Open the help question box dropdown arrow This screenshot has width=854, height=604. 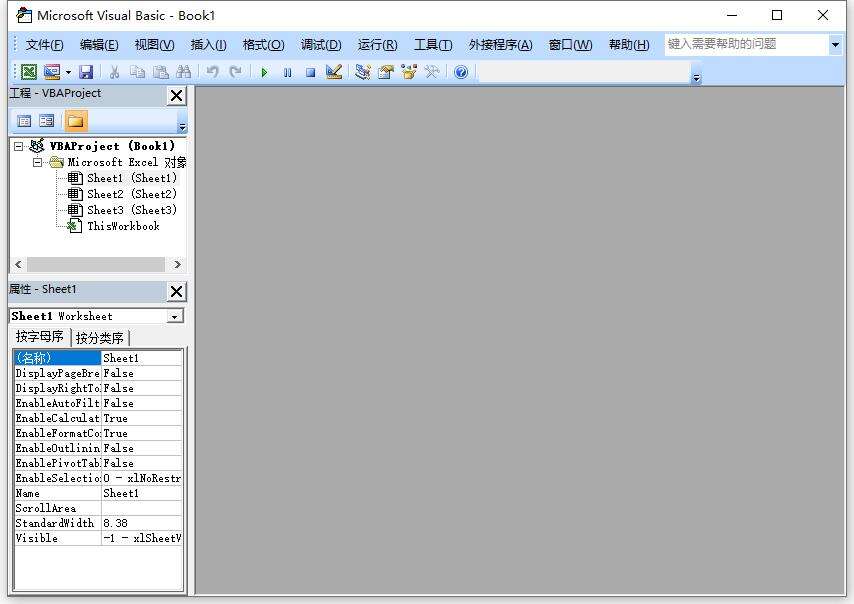click(835, 45)
